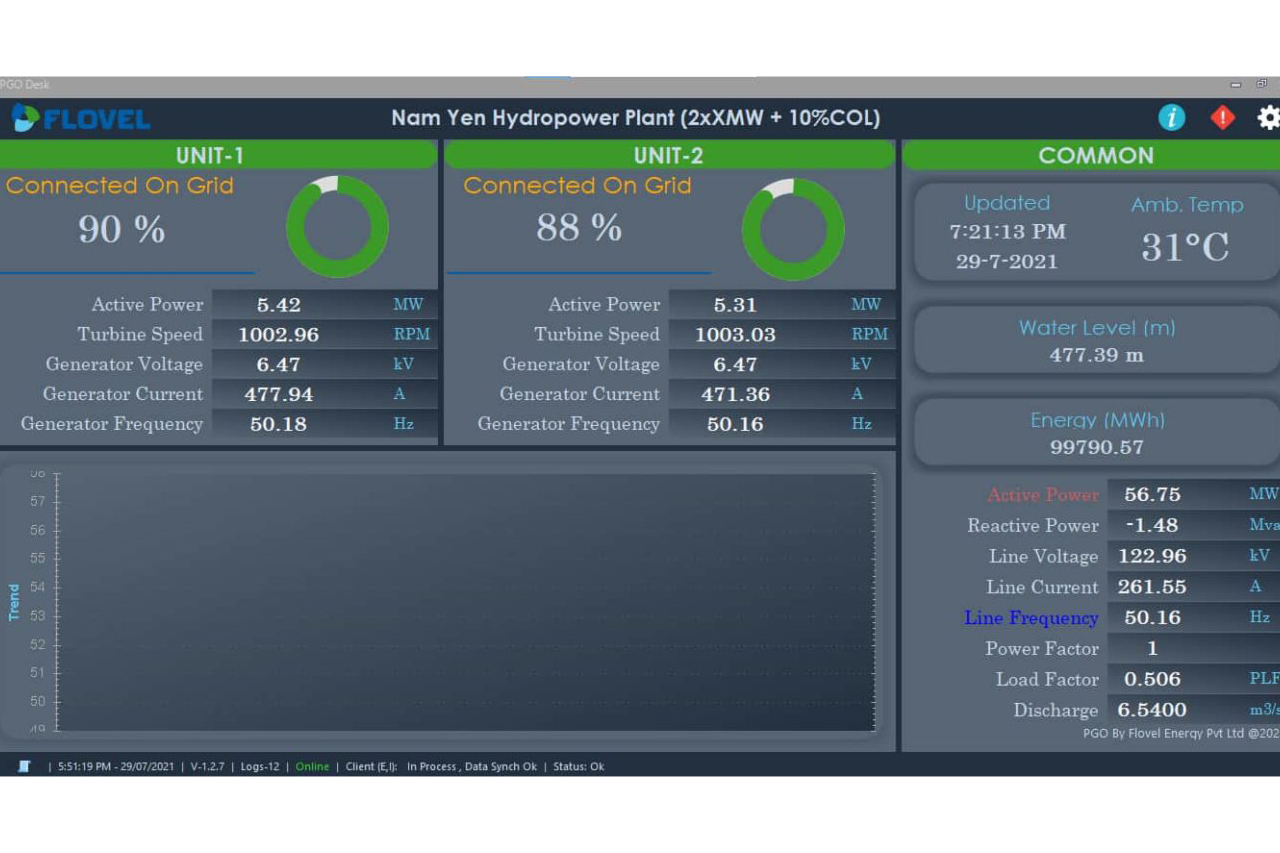The width and height of the screenshot is (1280, 853).
Task: Click the Water Level panel
Action: coord(1096,341)
